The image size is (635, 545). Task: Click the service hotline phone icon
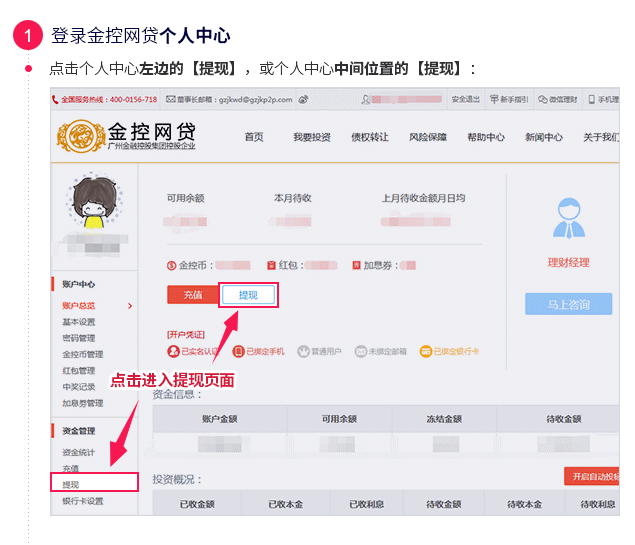(x=55, y=100)
